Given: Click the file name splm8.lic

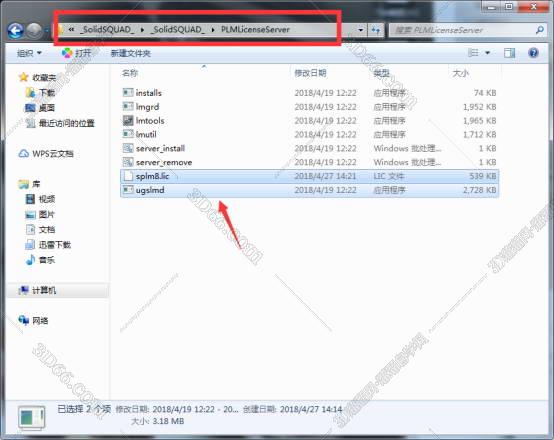Looking at the screenshot, I should pos(152,176).
